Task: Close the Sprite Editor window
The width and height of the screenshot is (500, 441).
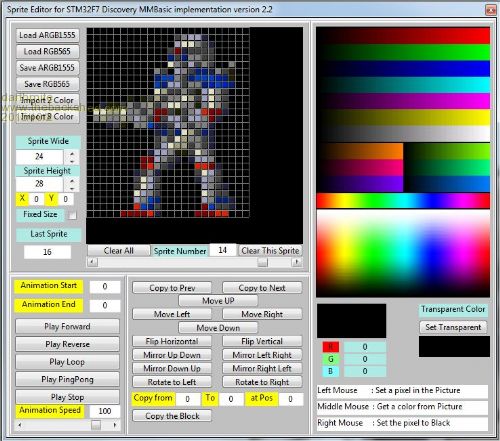Action: click(x=491, y=10)
